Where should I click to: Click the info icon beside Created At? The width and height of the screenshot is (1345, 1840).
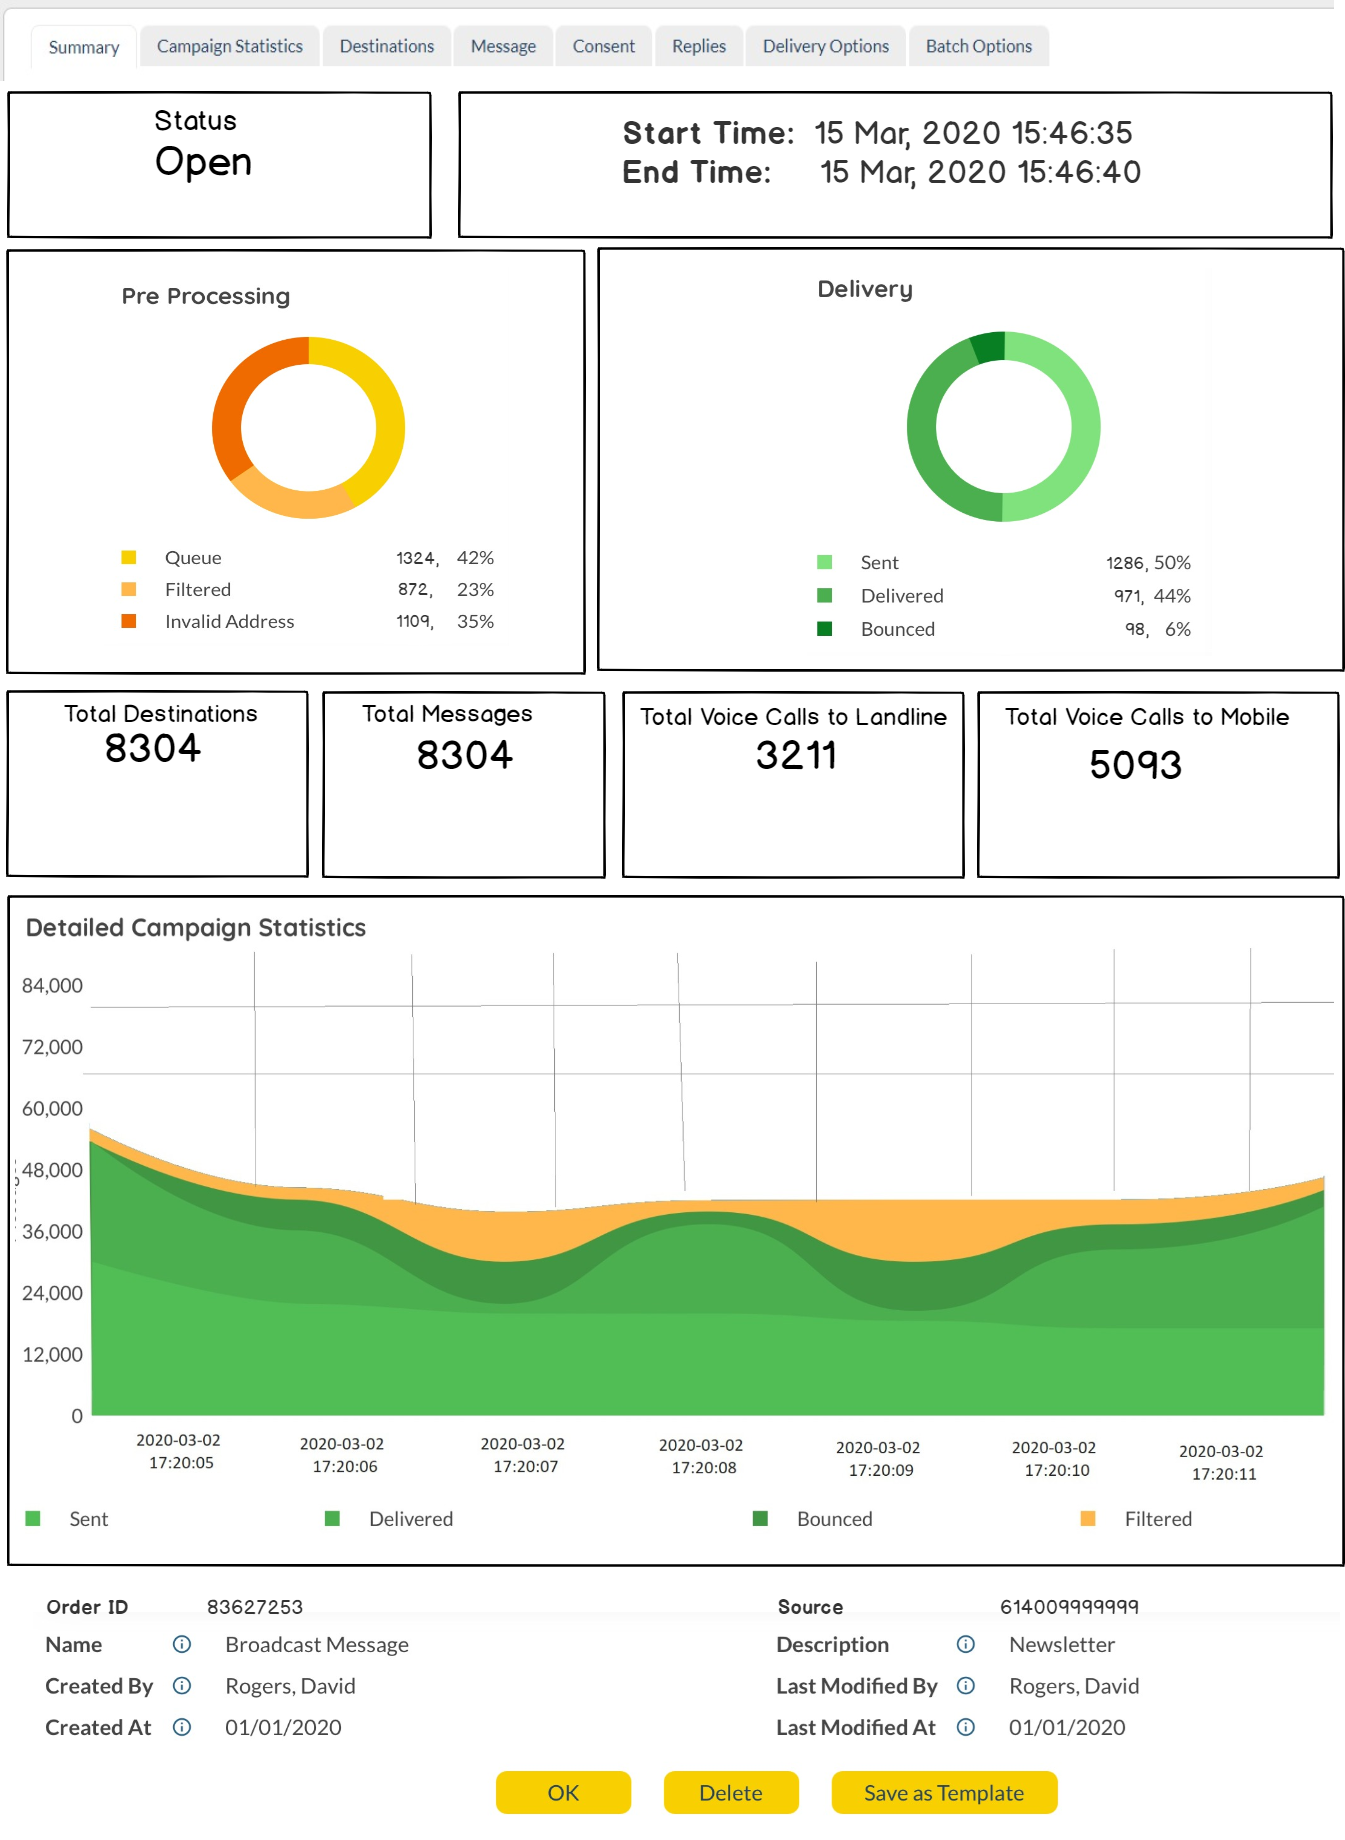tap(182, 1727)
